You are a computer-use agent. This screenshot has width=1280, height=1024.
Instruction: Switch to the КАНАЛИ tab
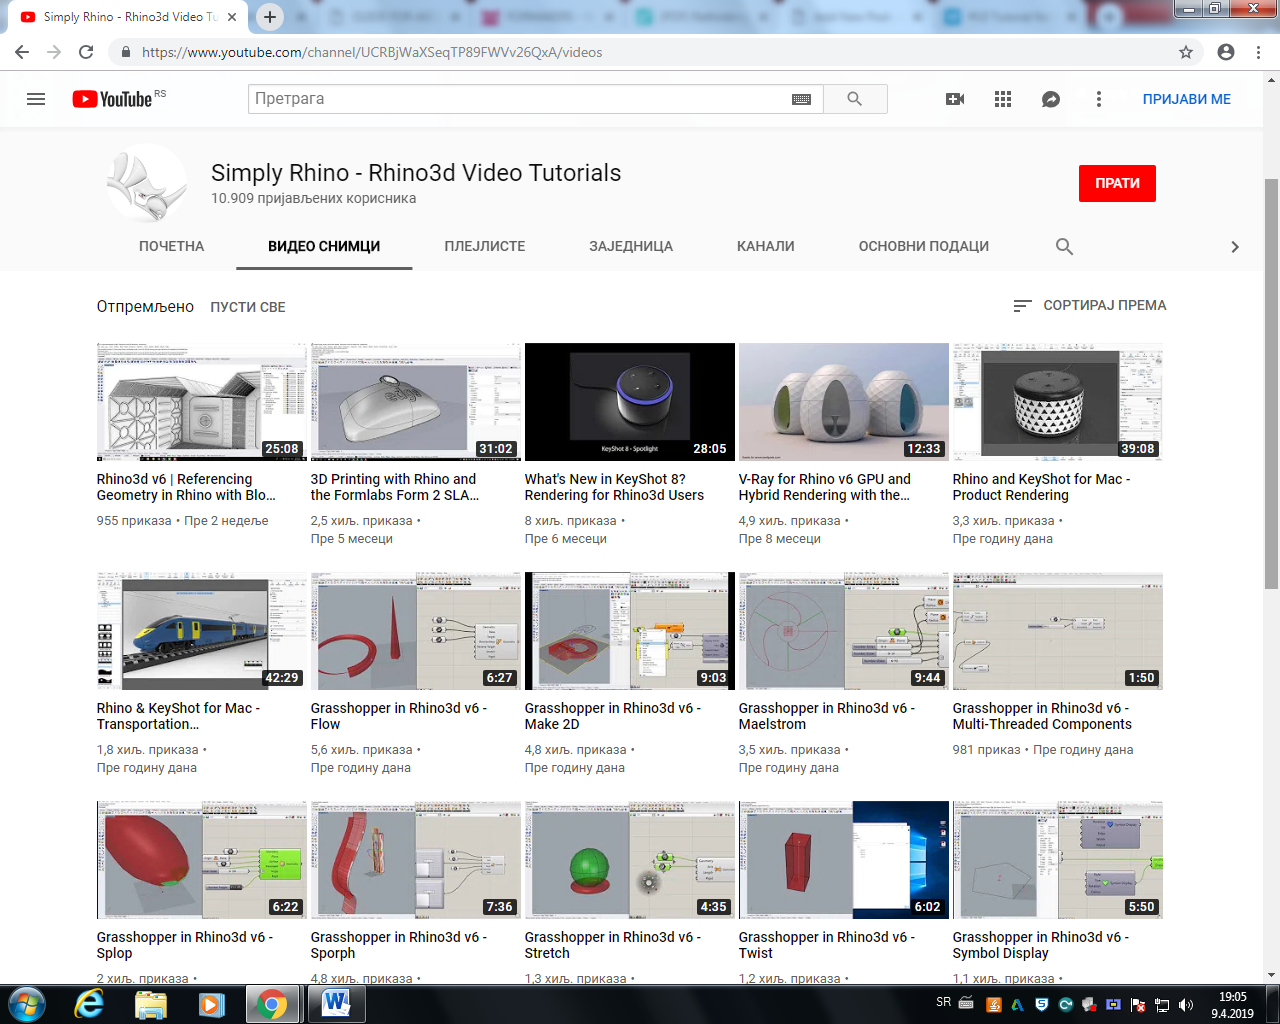[766, 246]
